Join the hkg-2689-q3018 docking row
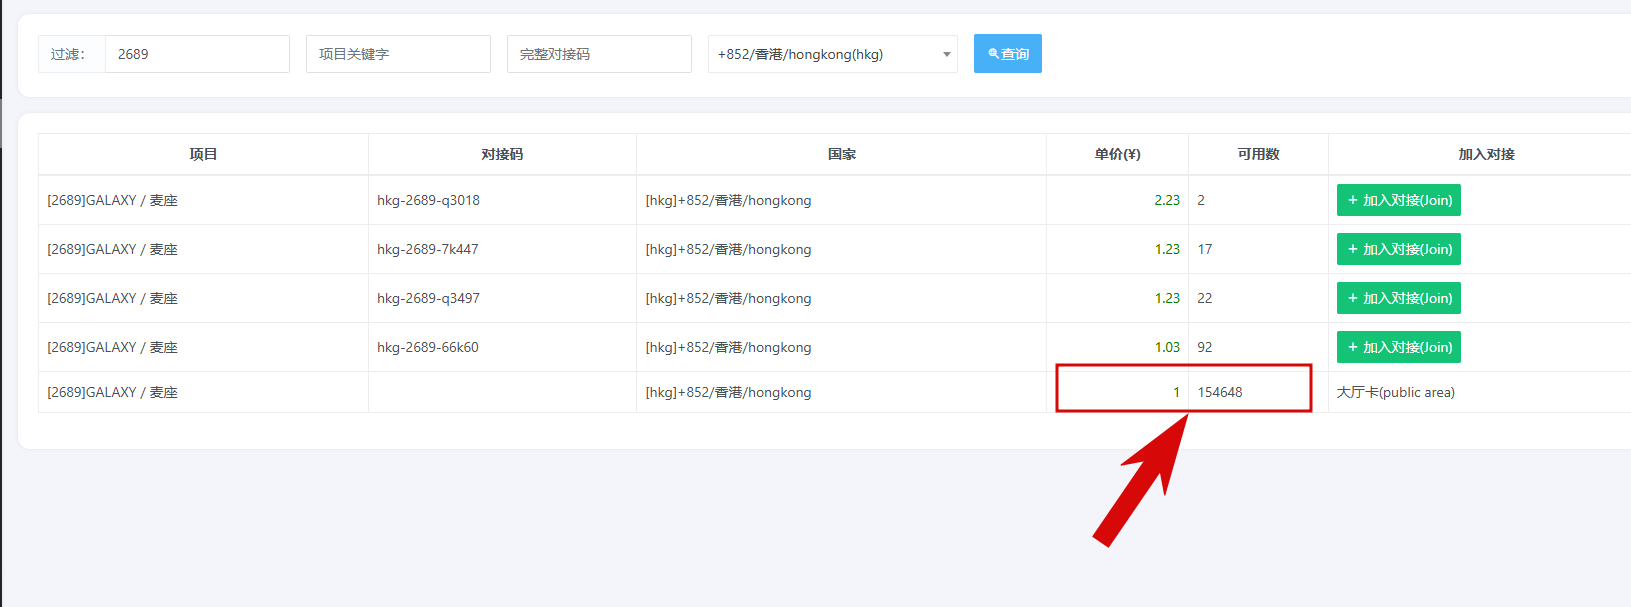Screen dimensions: 1631x607 [x=1398, y=200]
